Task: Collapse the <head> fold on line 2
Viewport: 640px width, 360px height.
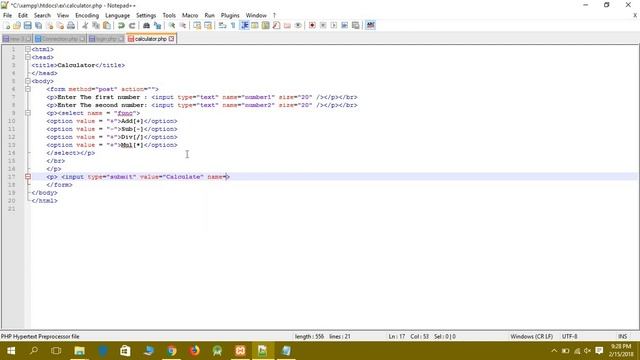Action: [x=28, y=57]
